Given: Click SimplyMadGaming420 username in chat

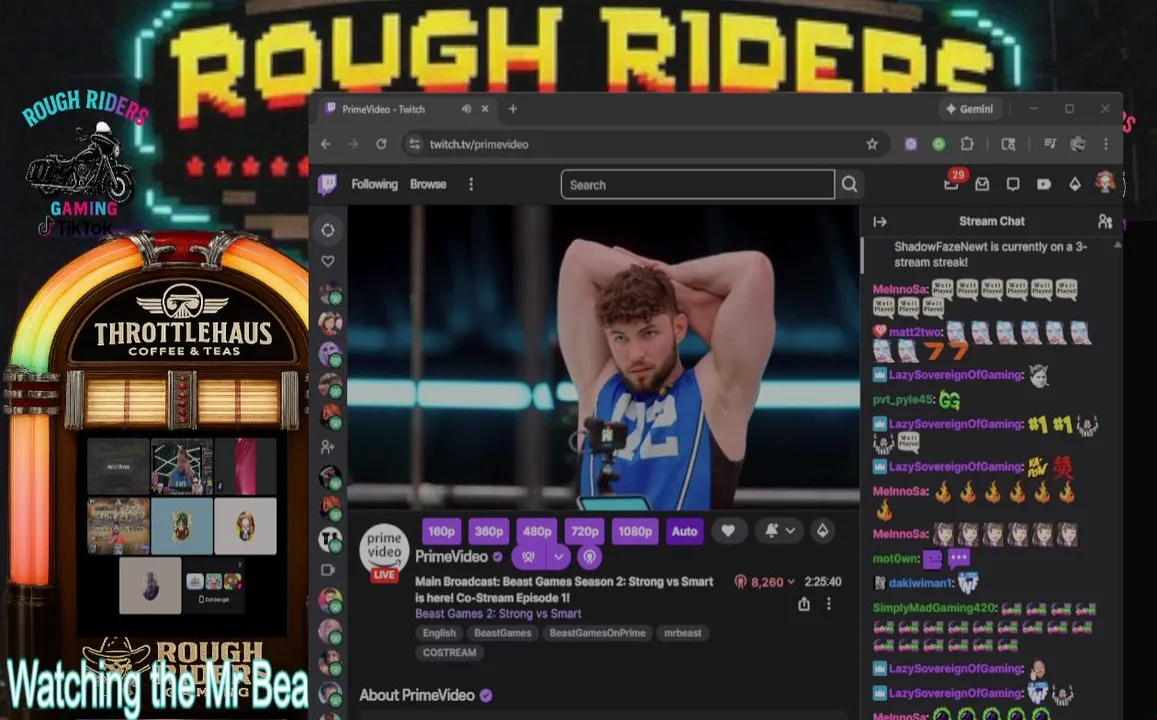Looking at the screenshot, I should [934, 609].
